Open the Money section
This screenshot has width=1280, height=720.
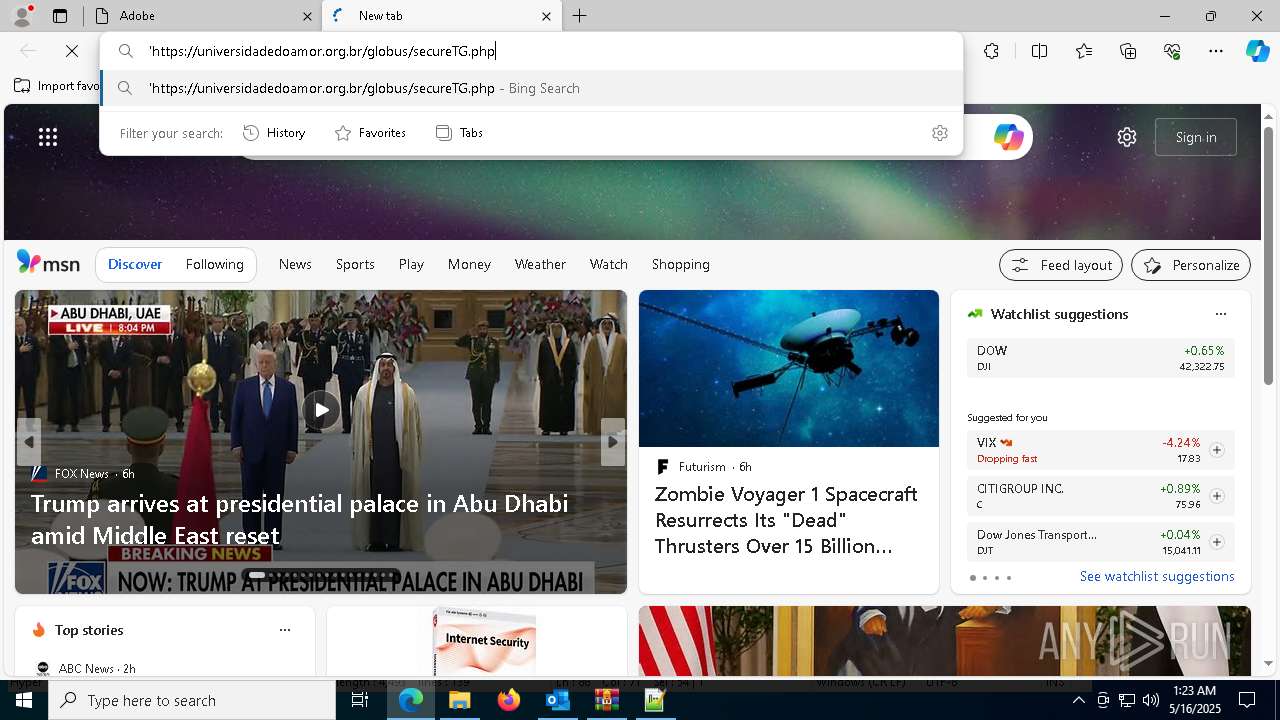pyautogui.click(x=469, y=264)
